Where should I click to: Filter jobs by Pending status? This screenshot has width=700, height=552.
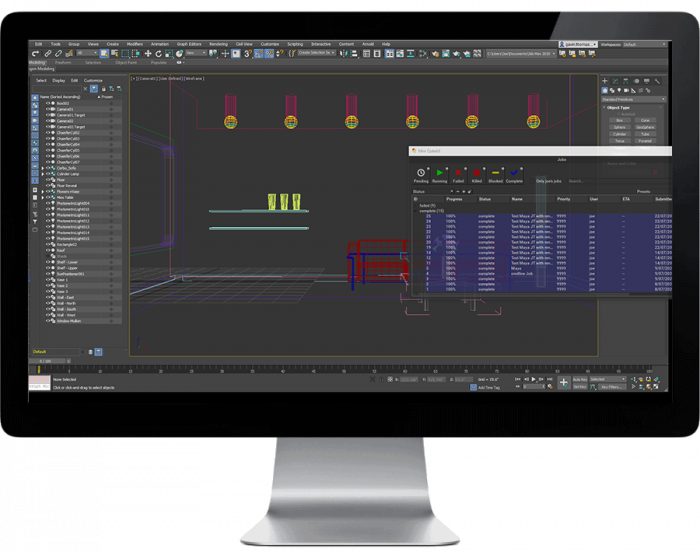click(x=421, y=175)
